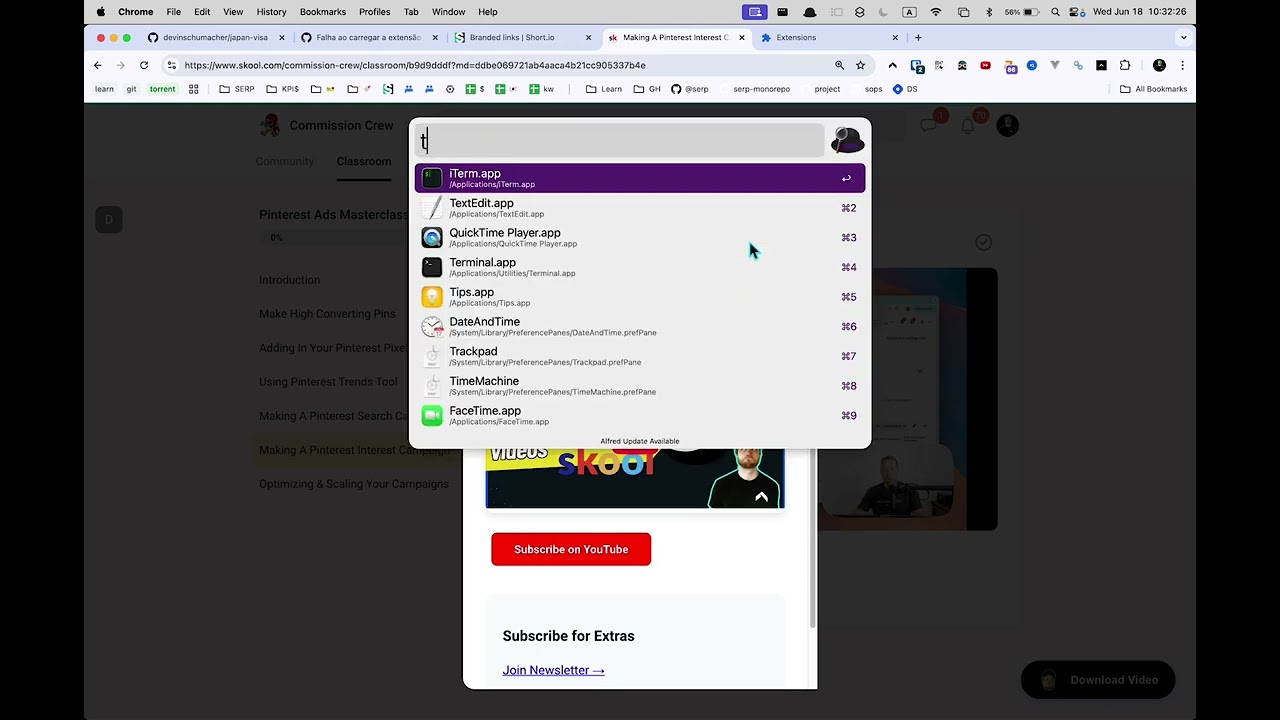The width and height of the screenshot is (1280, 720).
Task: Click the scroll-up chevron on thumbnail
Action: (761, 496)
